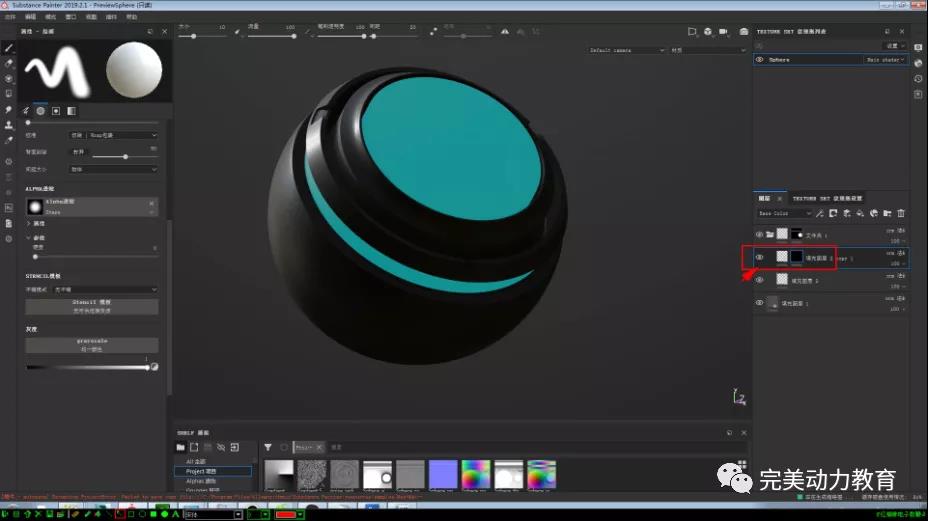Click the camera icon in viewport toolbar

tap(724, 32)
